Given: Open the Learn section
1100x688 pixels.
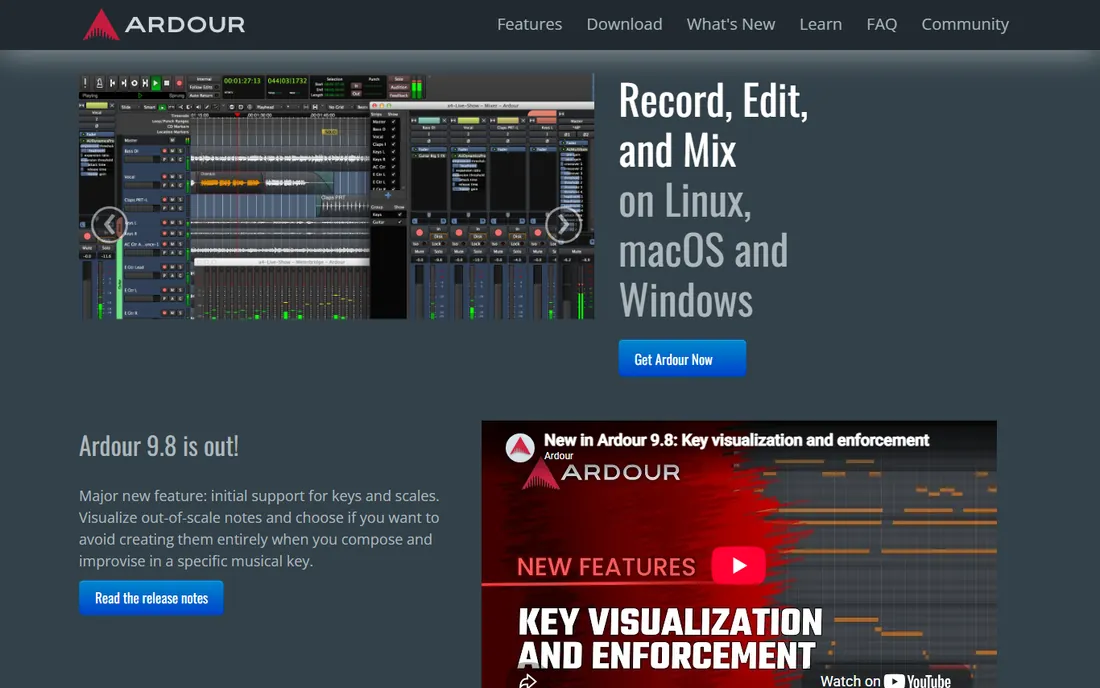Looking at the screenshot, I should (821, 25).
